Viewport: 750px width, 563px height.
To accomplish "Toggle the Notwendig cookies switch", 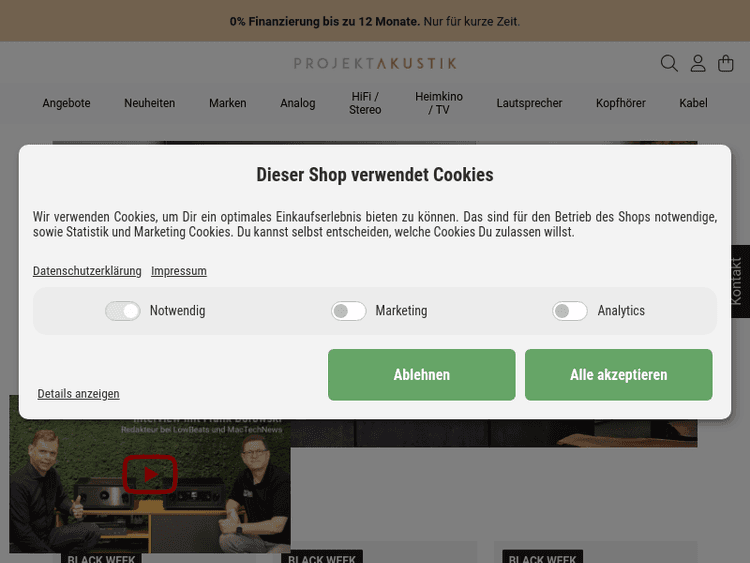I will pos(123,311).
